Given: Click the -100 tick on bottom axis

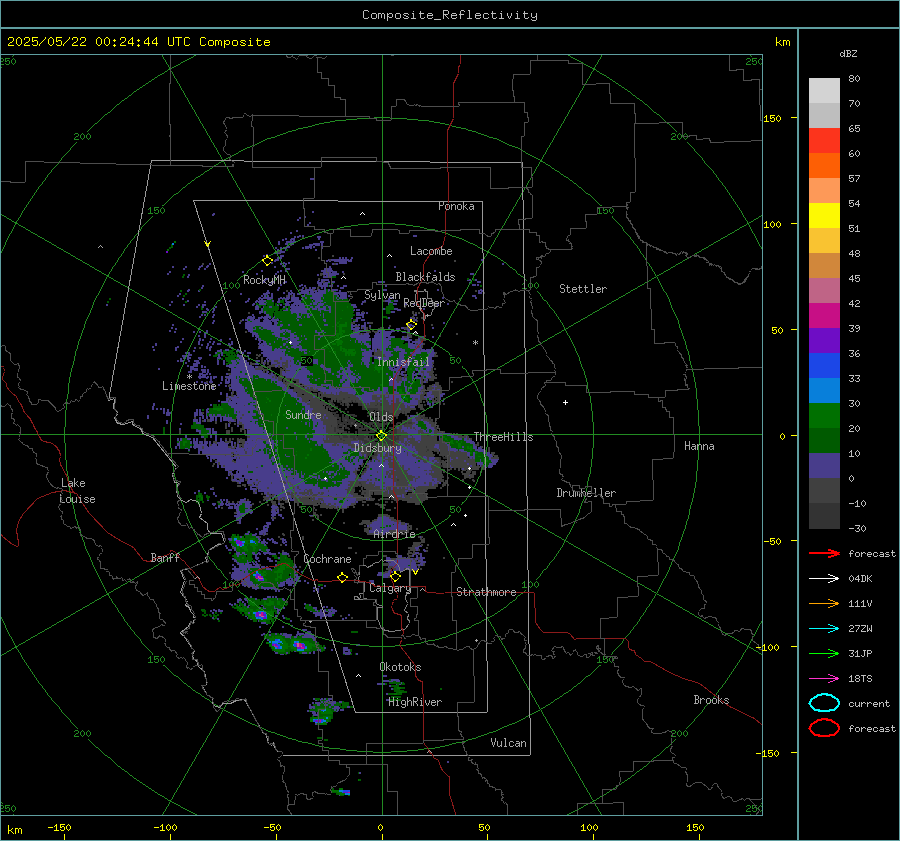Looking at the screenshot, I should (x=165, y=827).
